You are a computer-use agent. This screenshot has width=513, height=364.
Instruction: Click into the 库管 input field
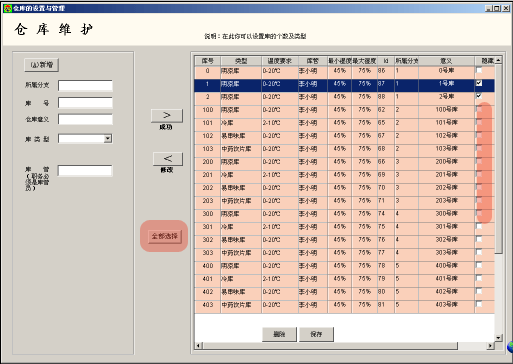(x=85, y=171)
